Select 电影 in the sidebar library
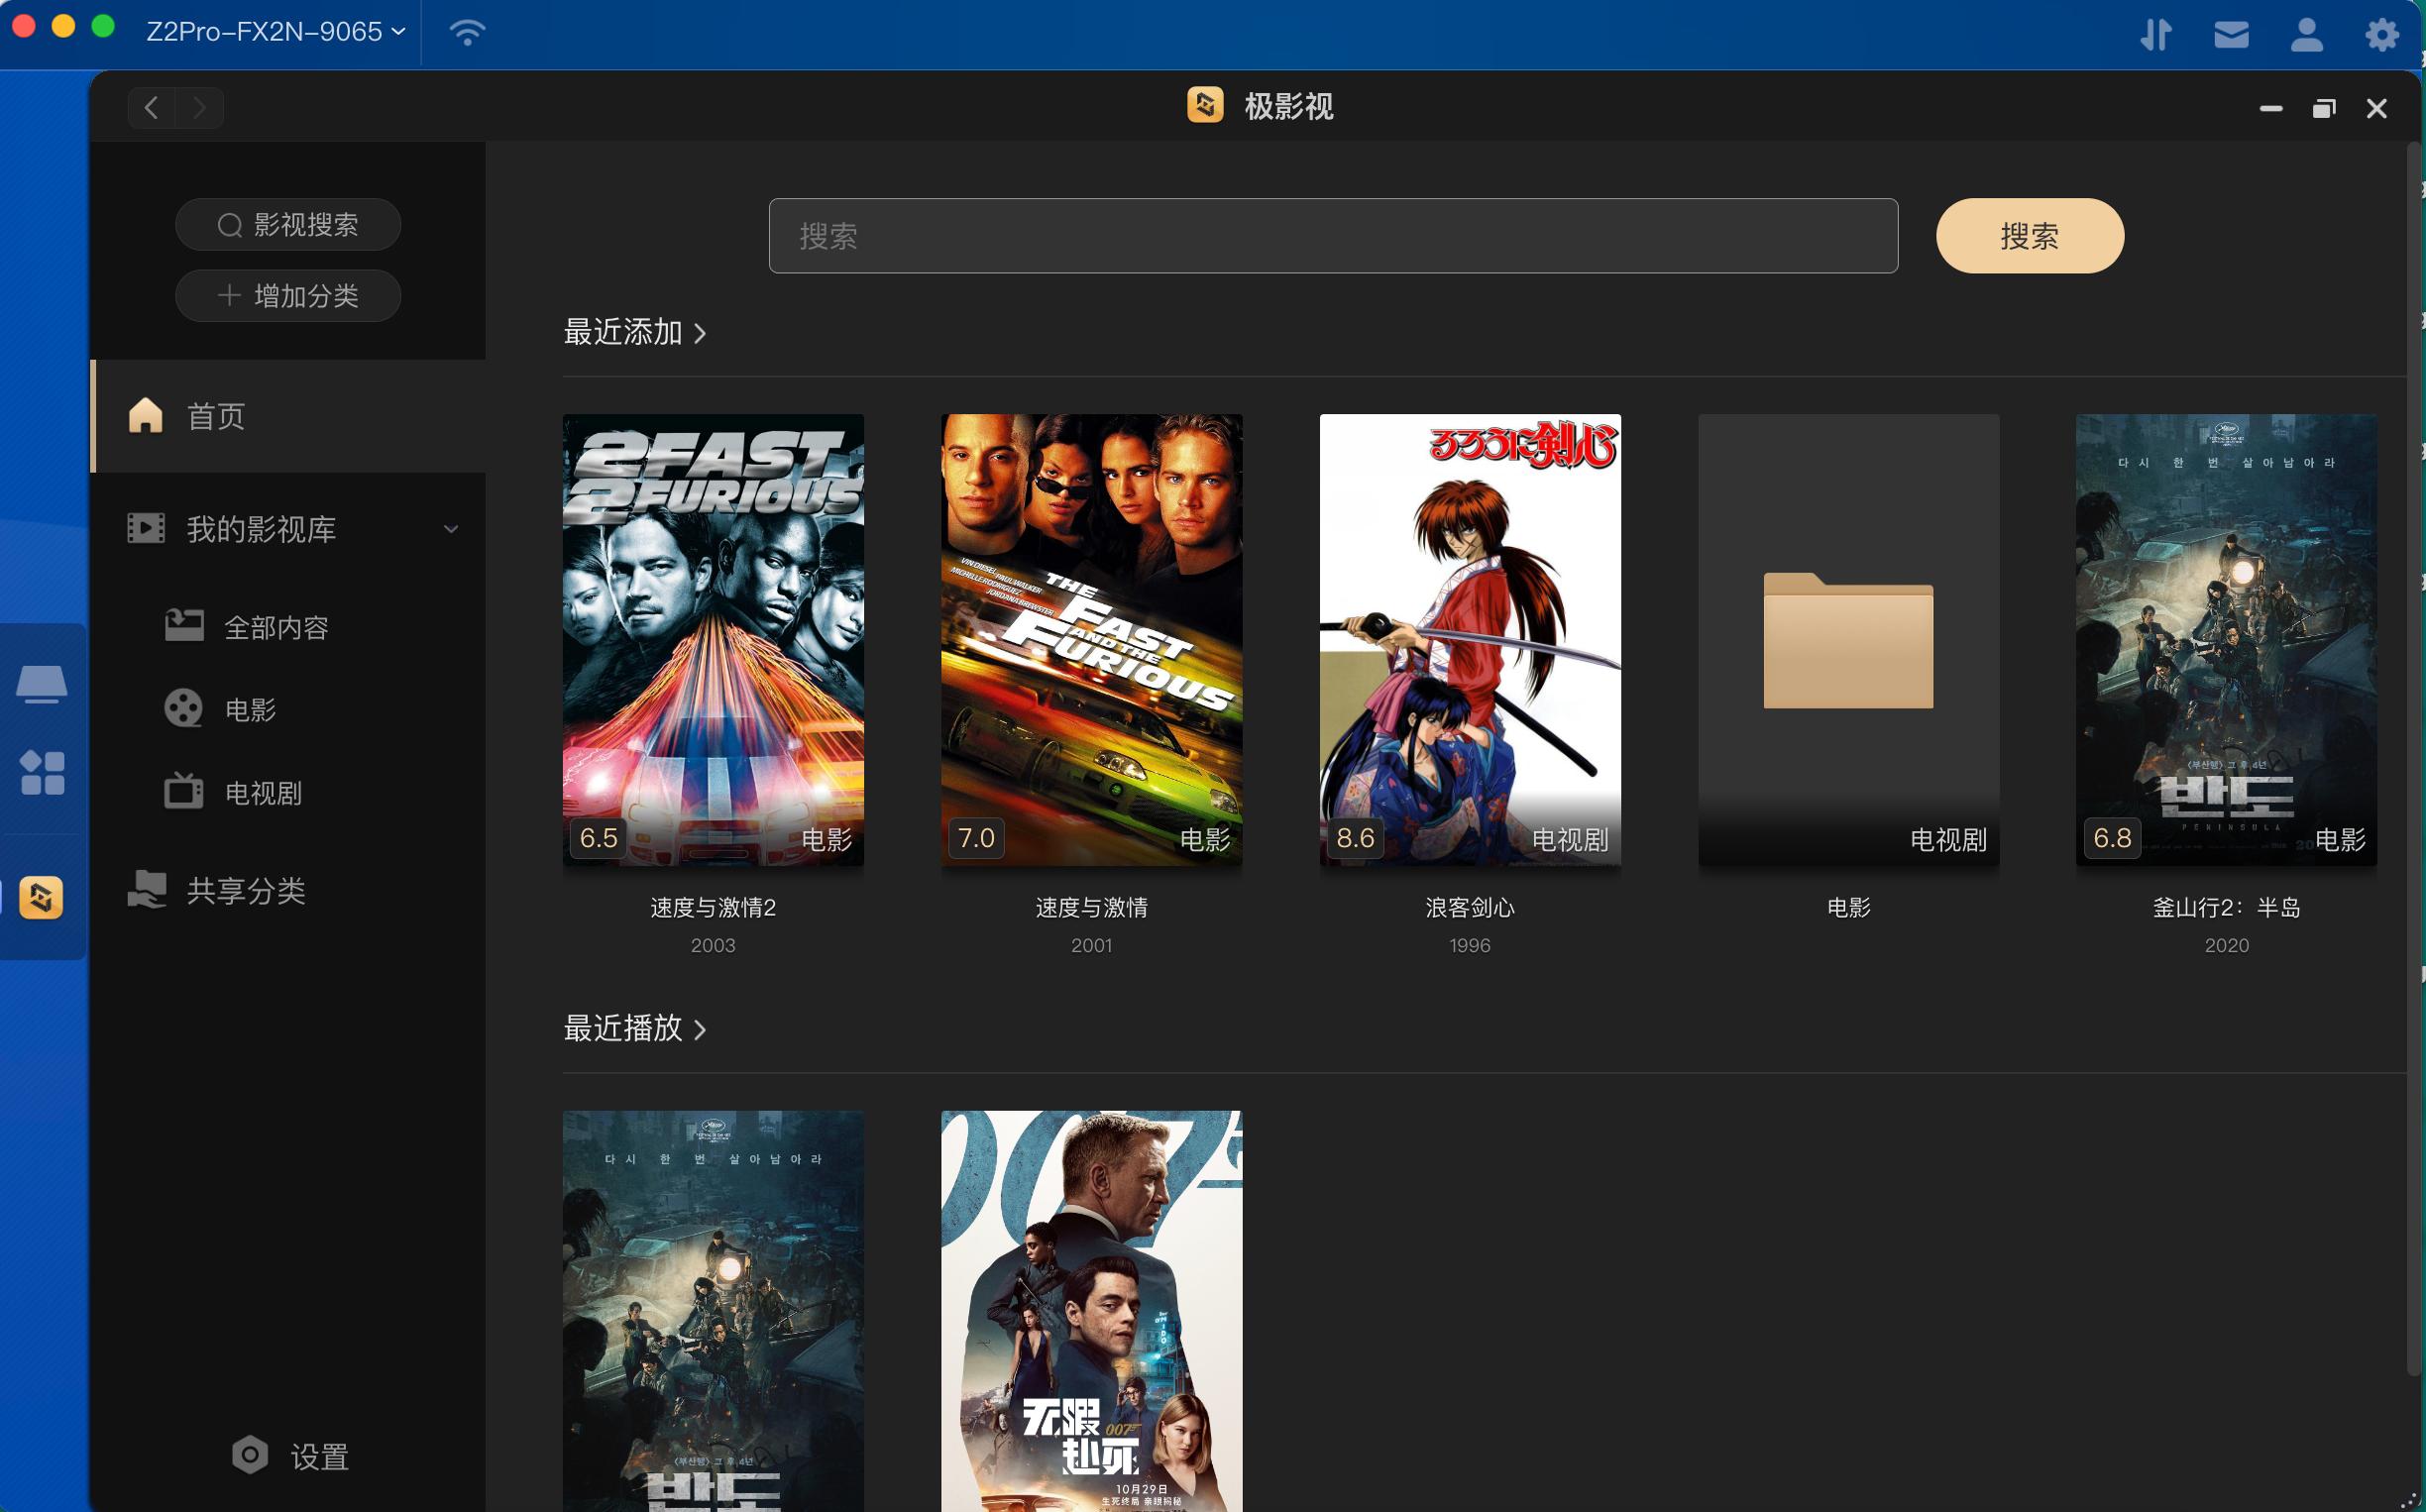Screen dimensions: 2426x1512 [x=251, y=709]
